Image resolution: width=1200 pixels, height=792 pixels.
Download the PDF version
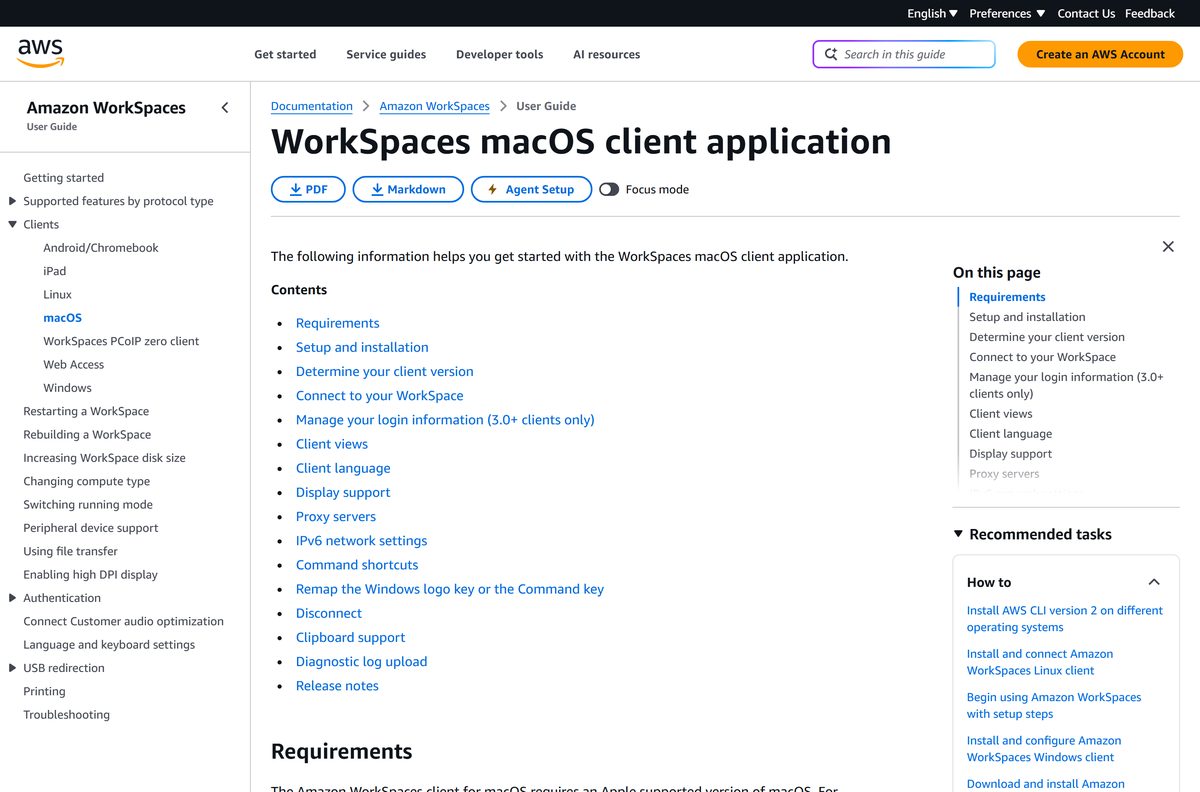[x=308, y=189]
